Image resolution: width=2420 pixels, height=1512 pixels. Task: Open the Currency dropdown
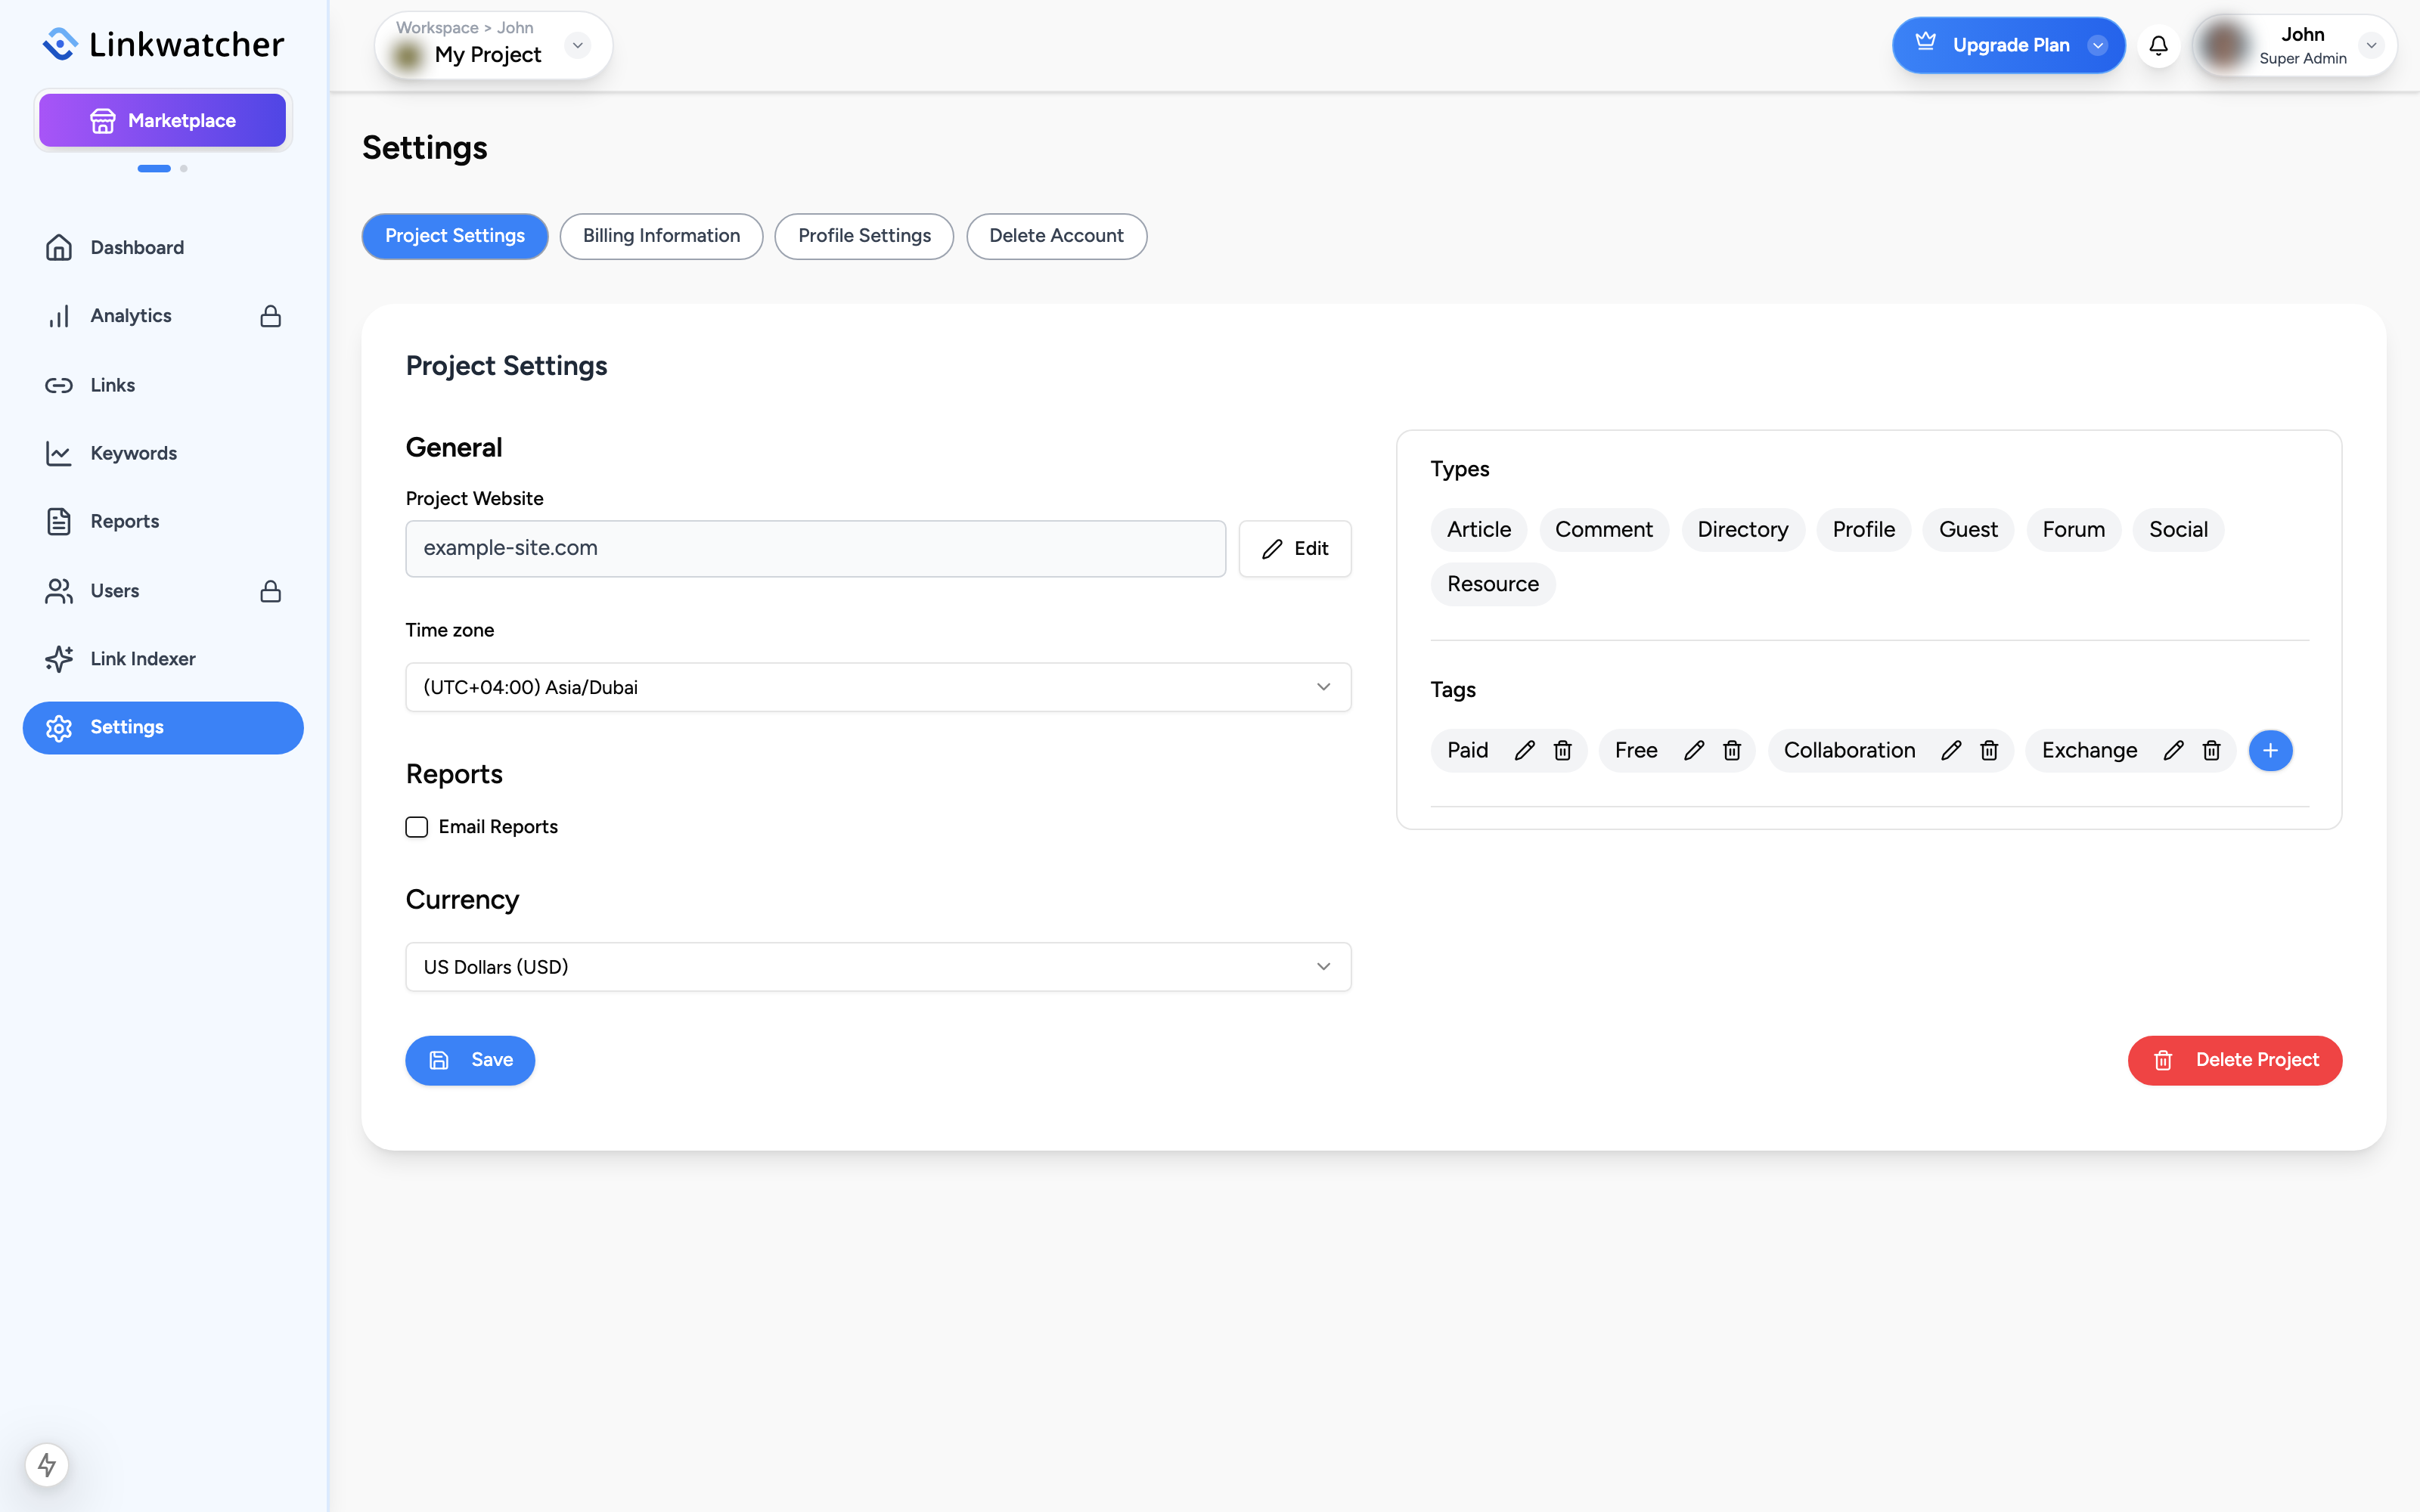(x=878, y=967)
